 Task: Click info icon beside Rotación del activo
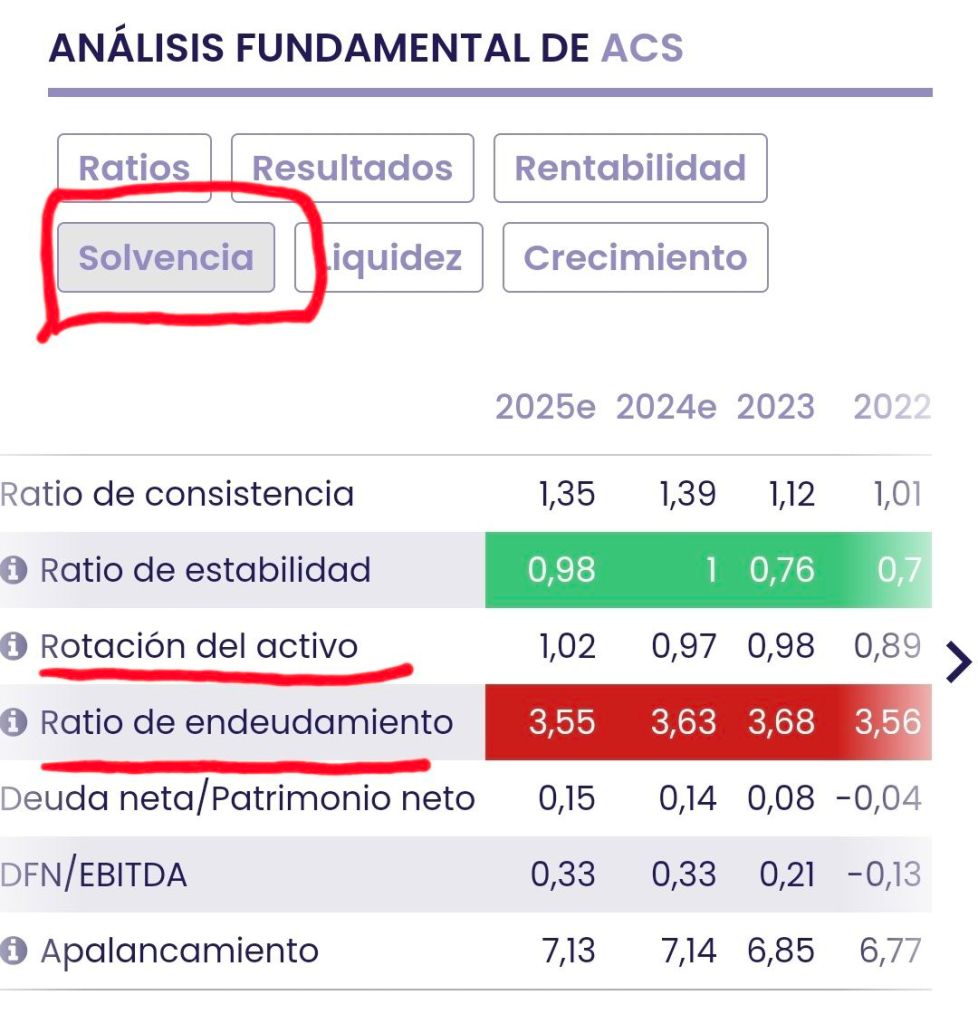14,647
